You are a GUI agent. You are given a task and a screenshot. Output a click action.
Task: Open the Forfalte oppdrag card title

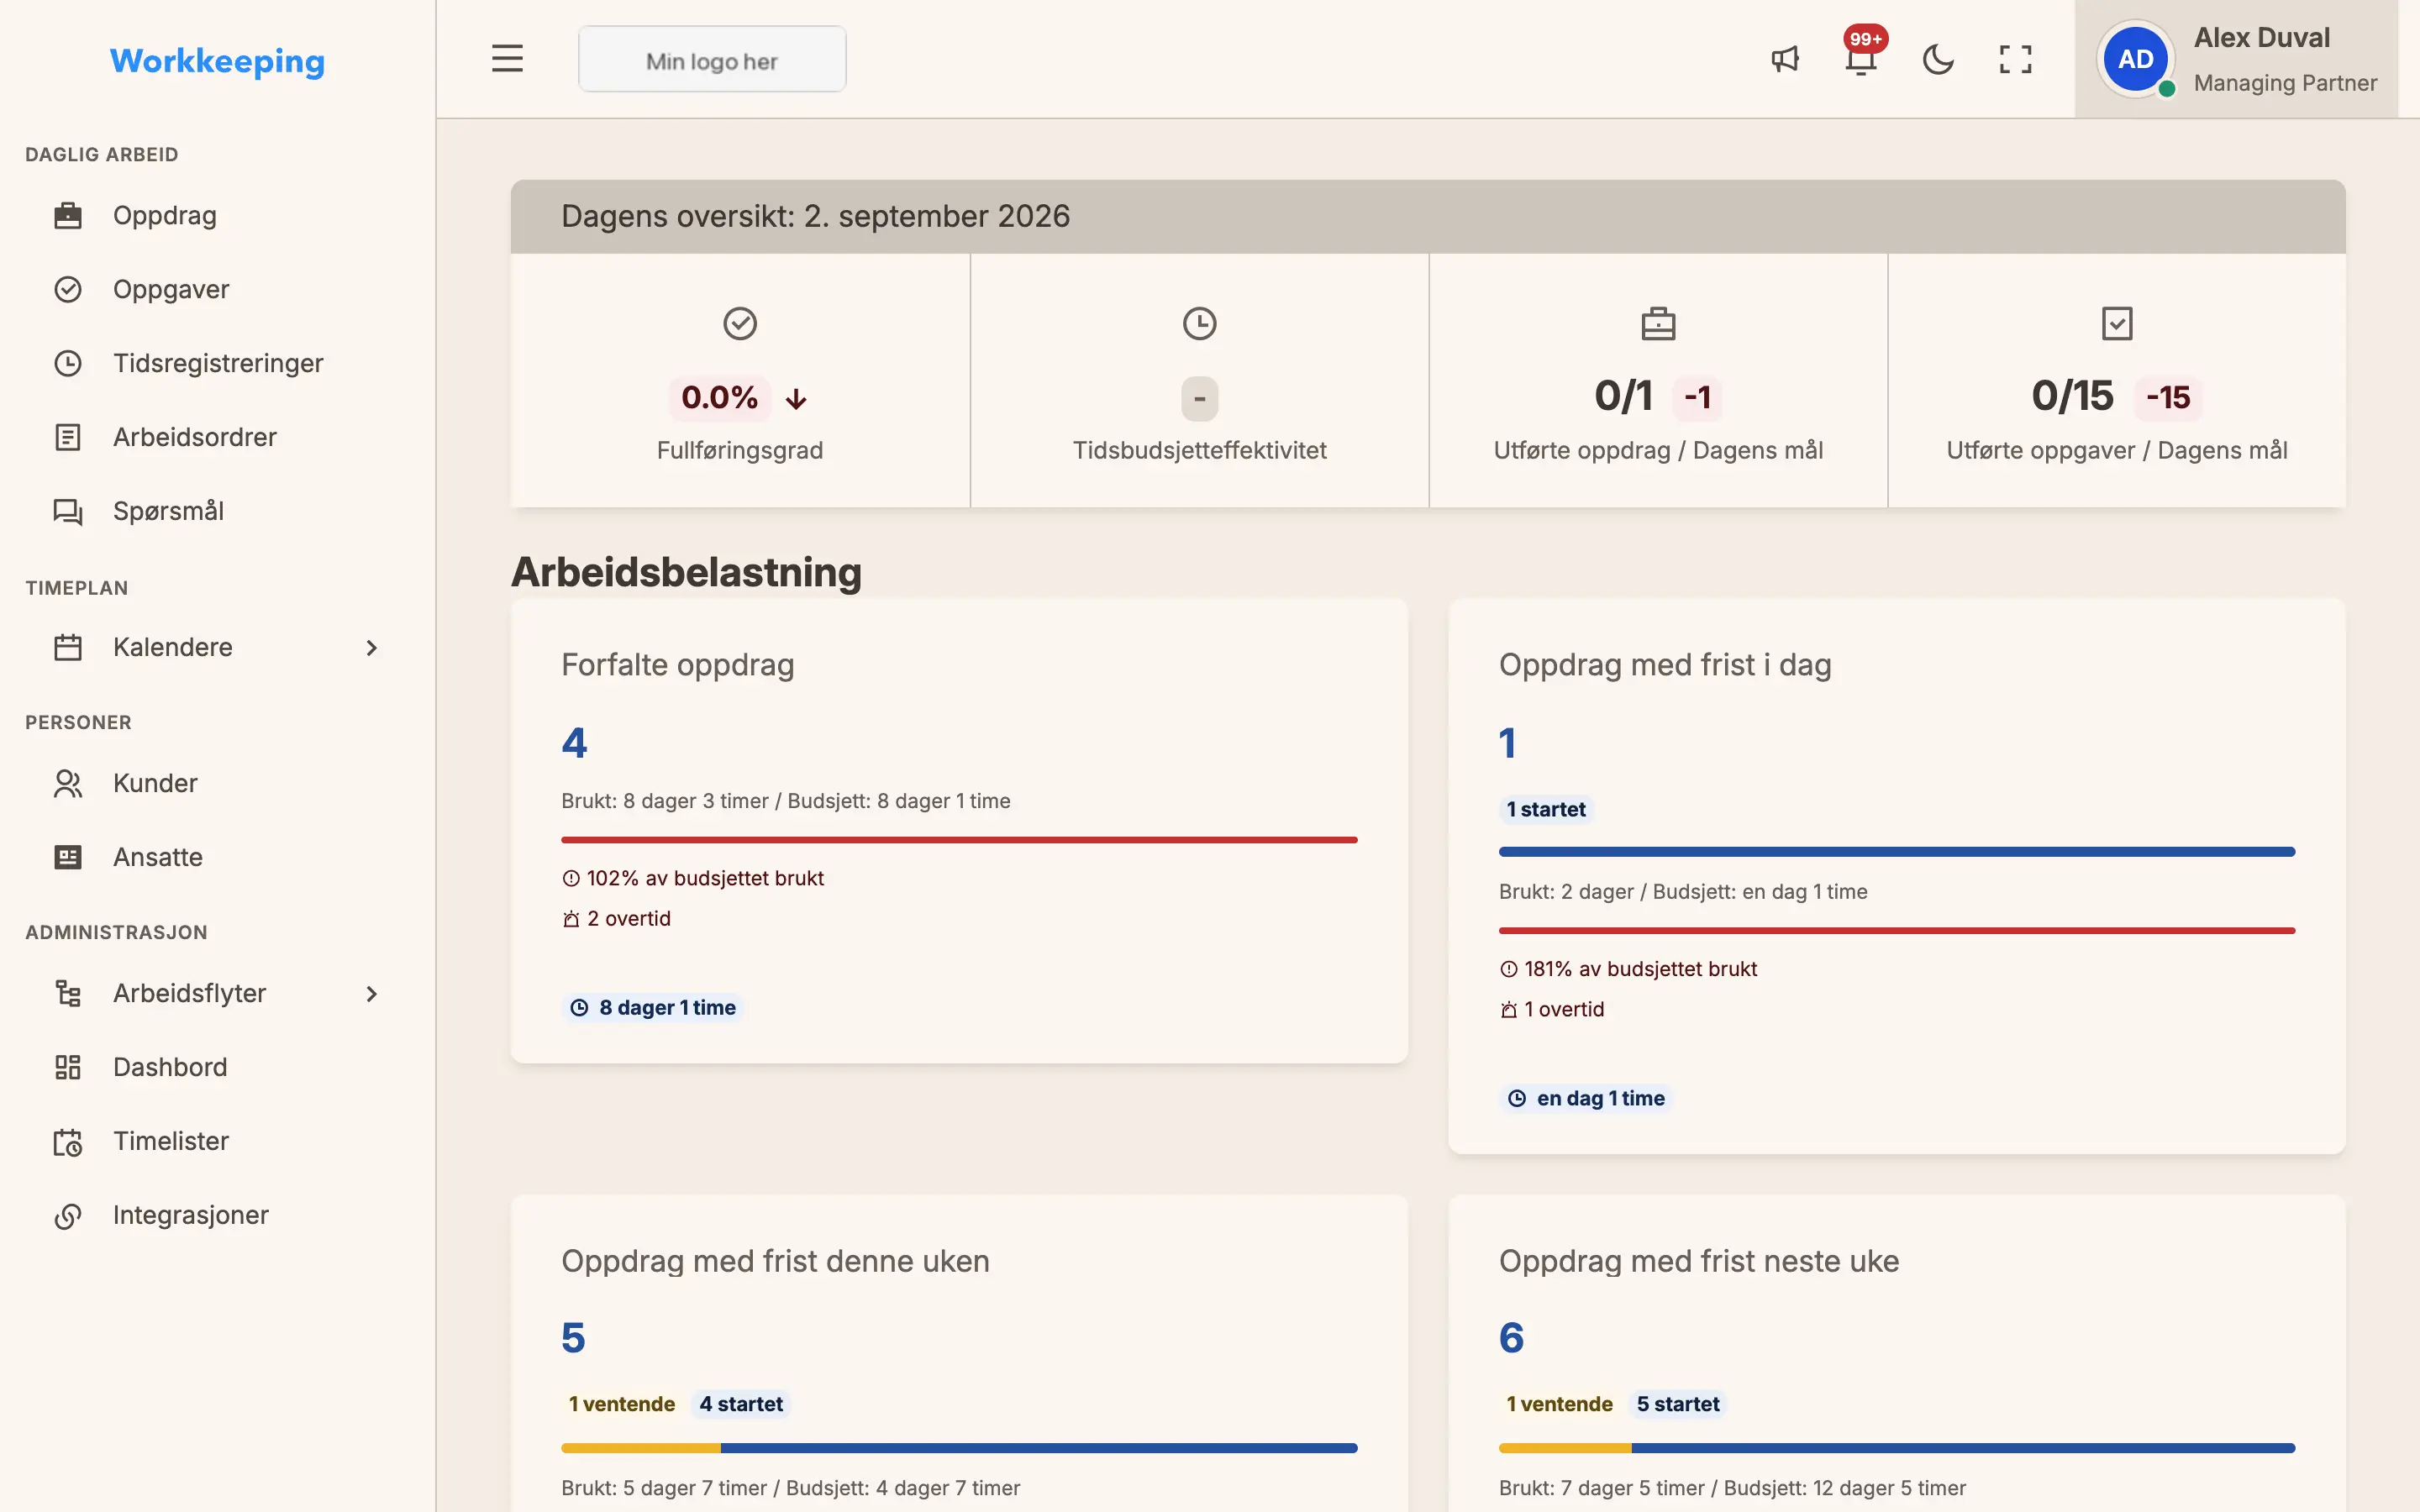(x=677, y=665)
